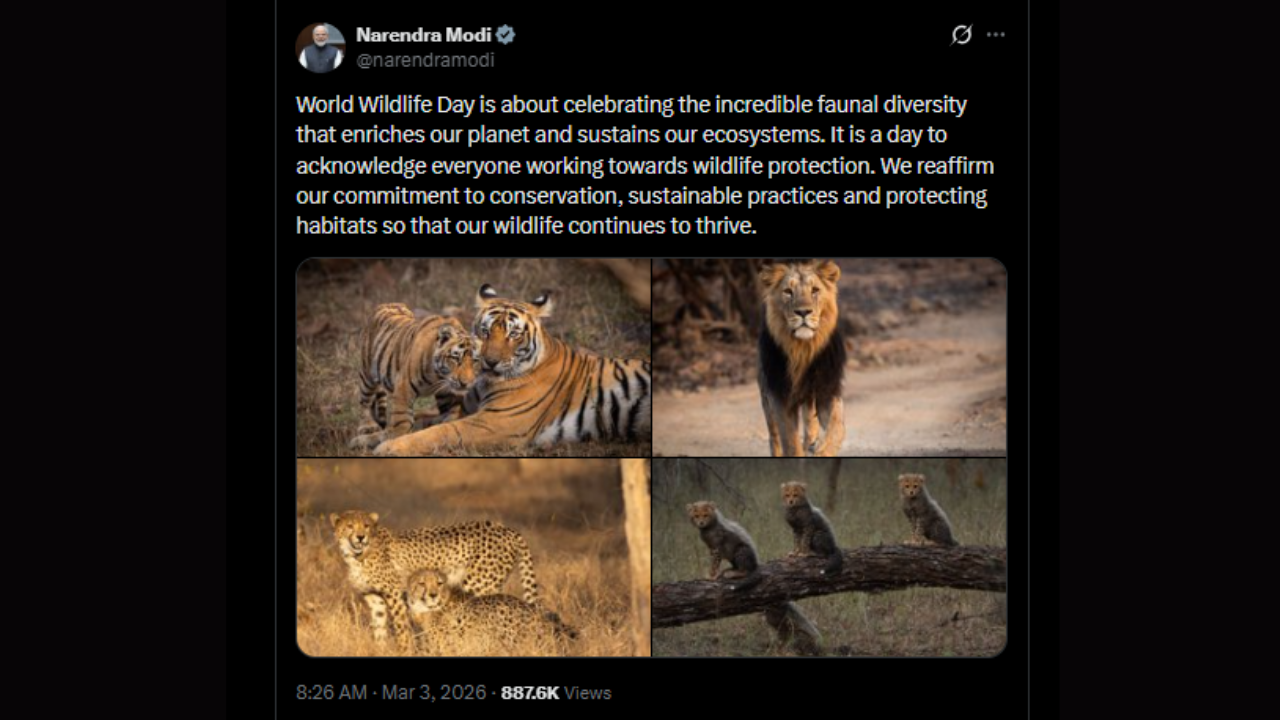The image size is (1280, 720).
Task: Click the Narendra Modi display name
Action: tap(423, 35)
